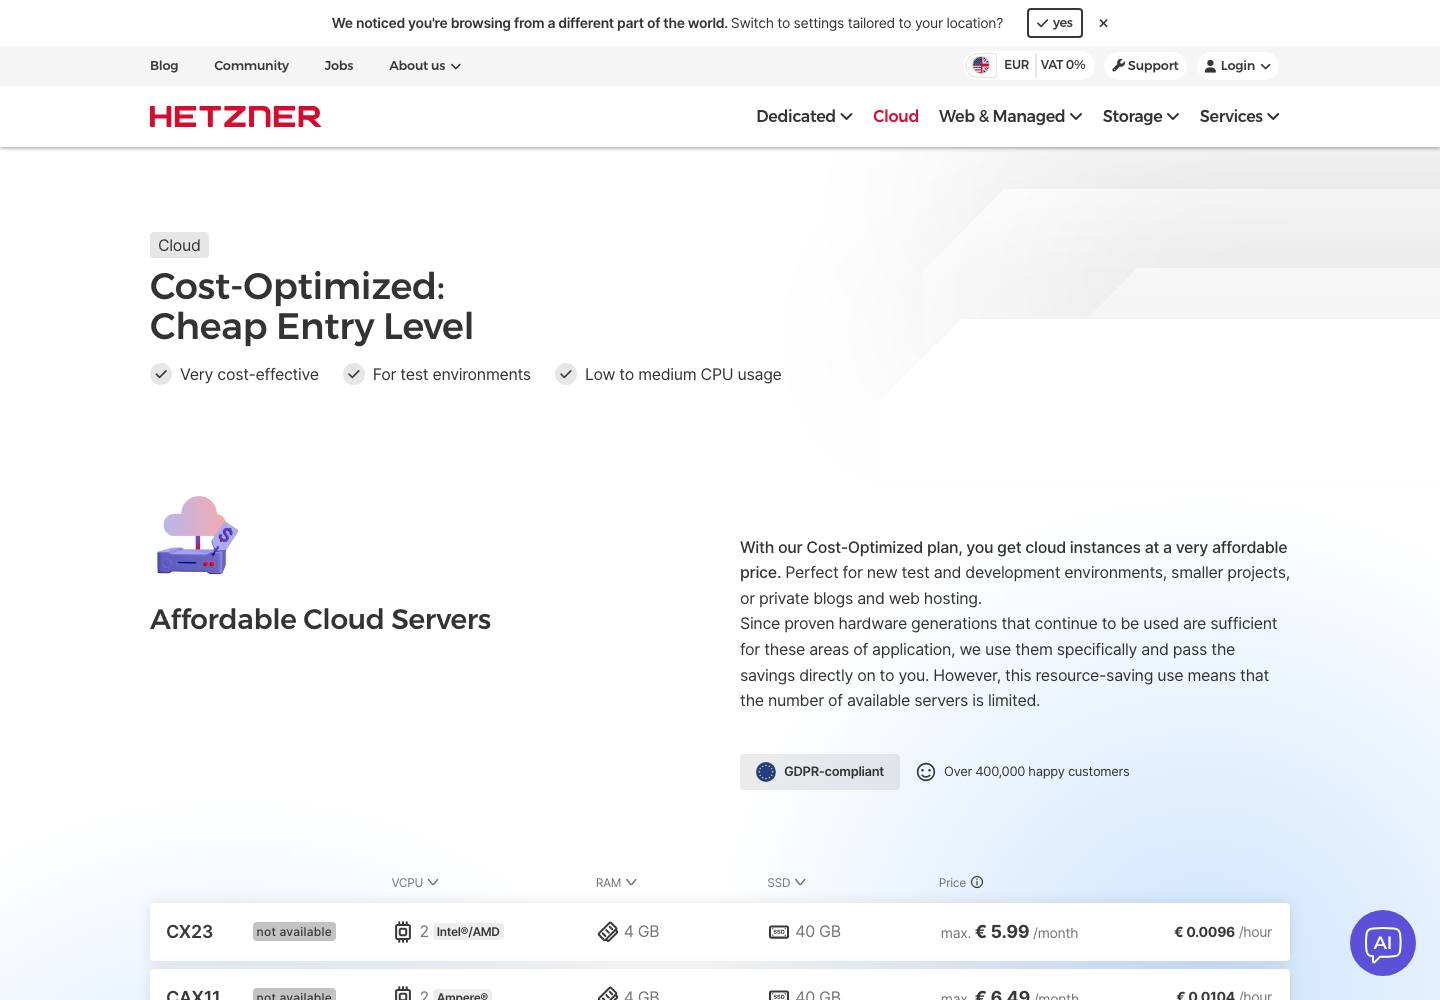1440x1000 pixels.
Task: Open the Storage menu
Action: (x=1141, y=116)
